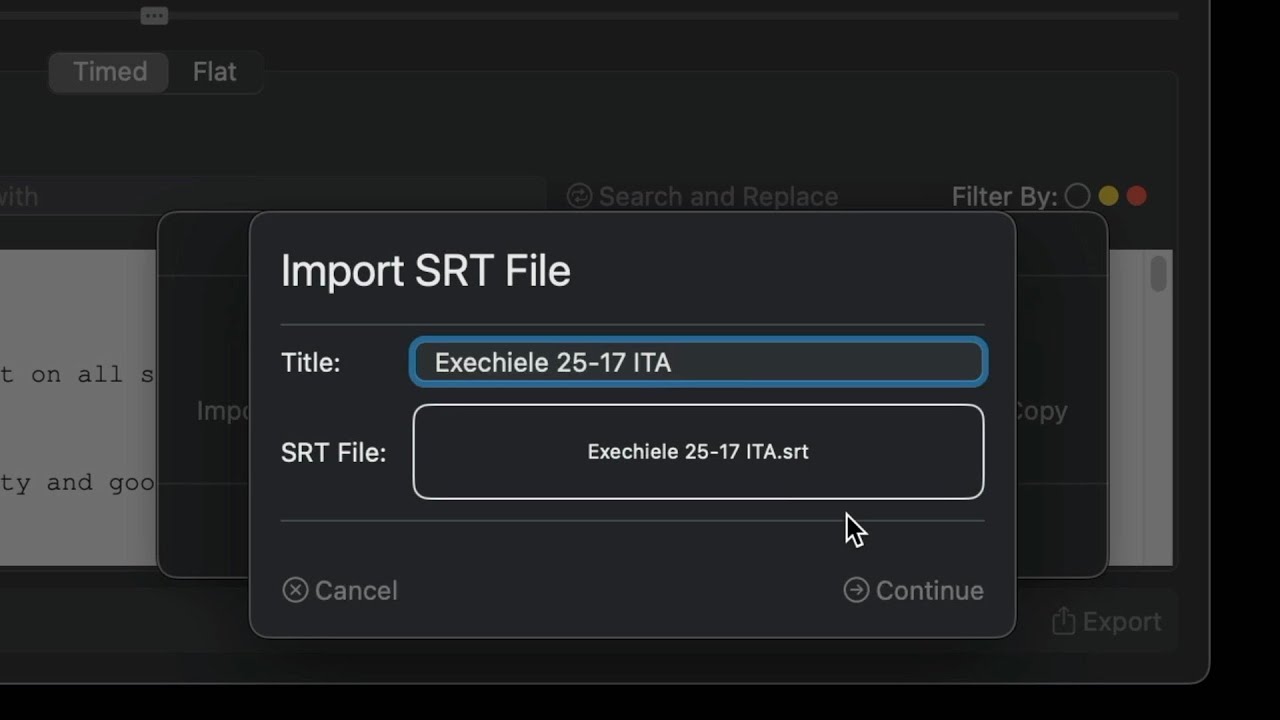Switch to the Timed view tab
Viewport: 1280px width, 720px height.
pos(110,72)
